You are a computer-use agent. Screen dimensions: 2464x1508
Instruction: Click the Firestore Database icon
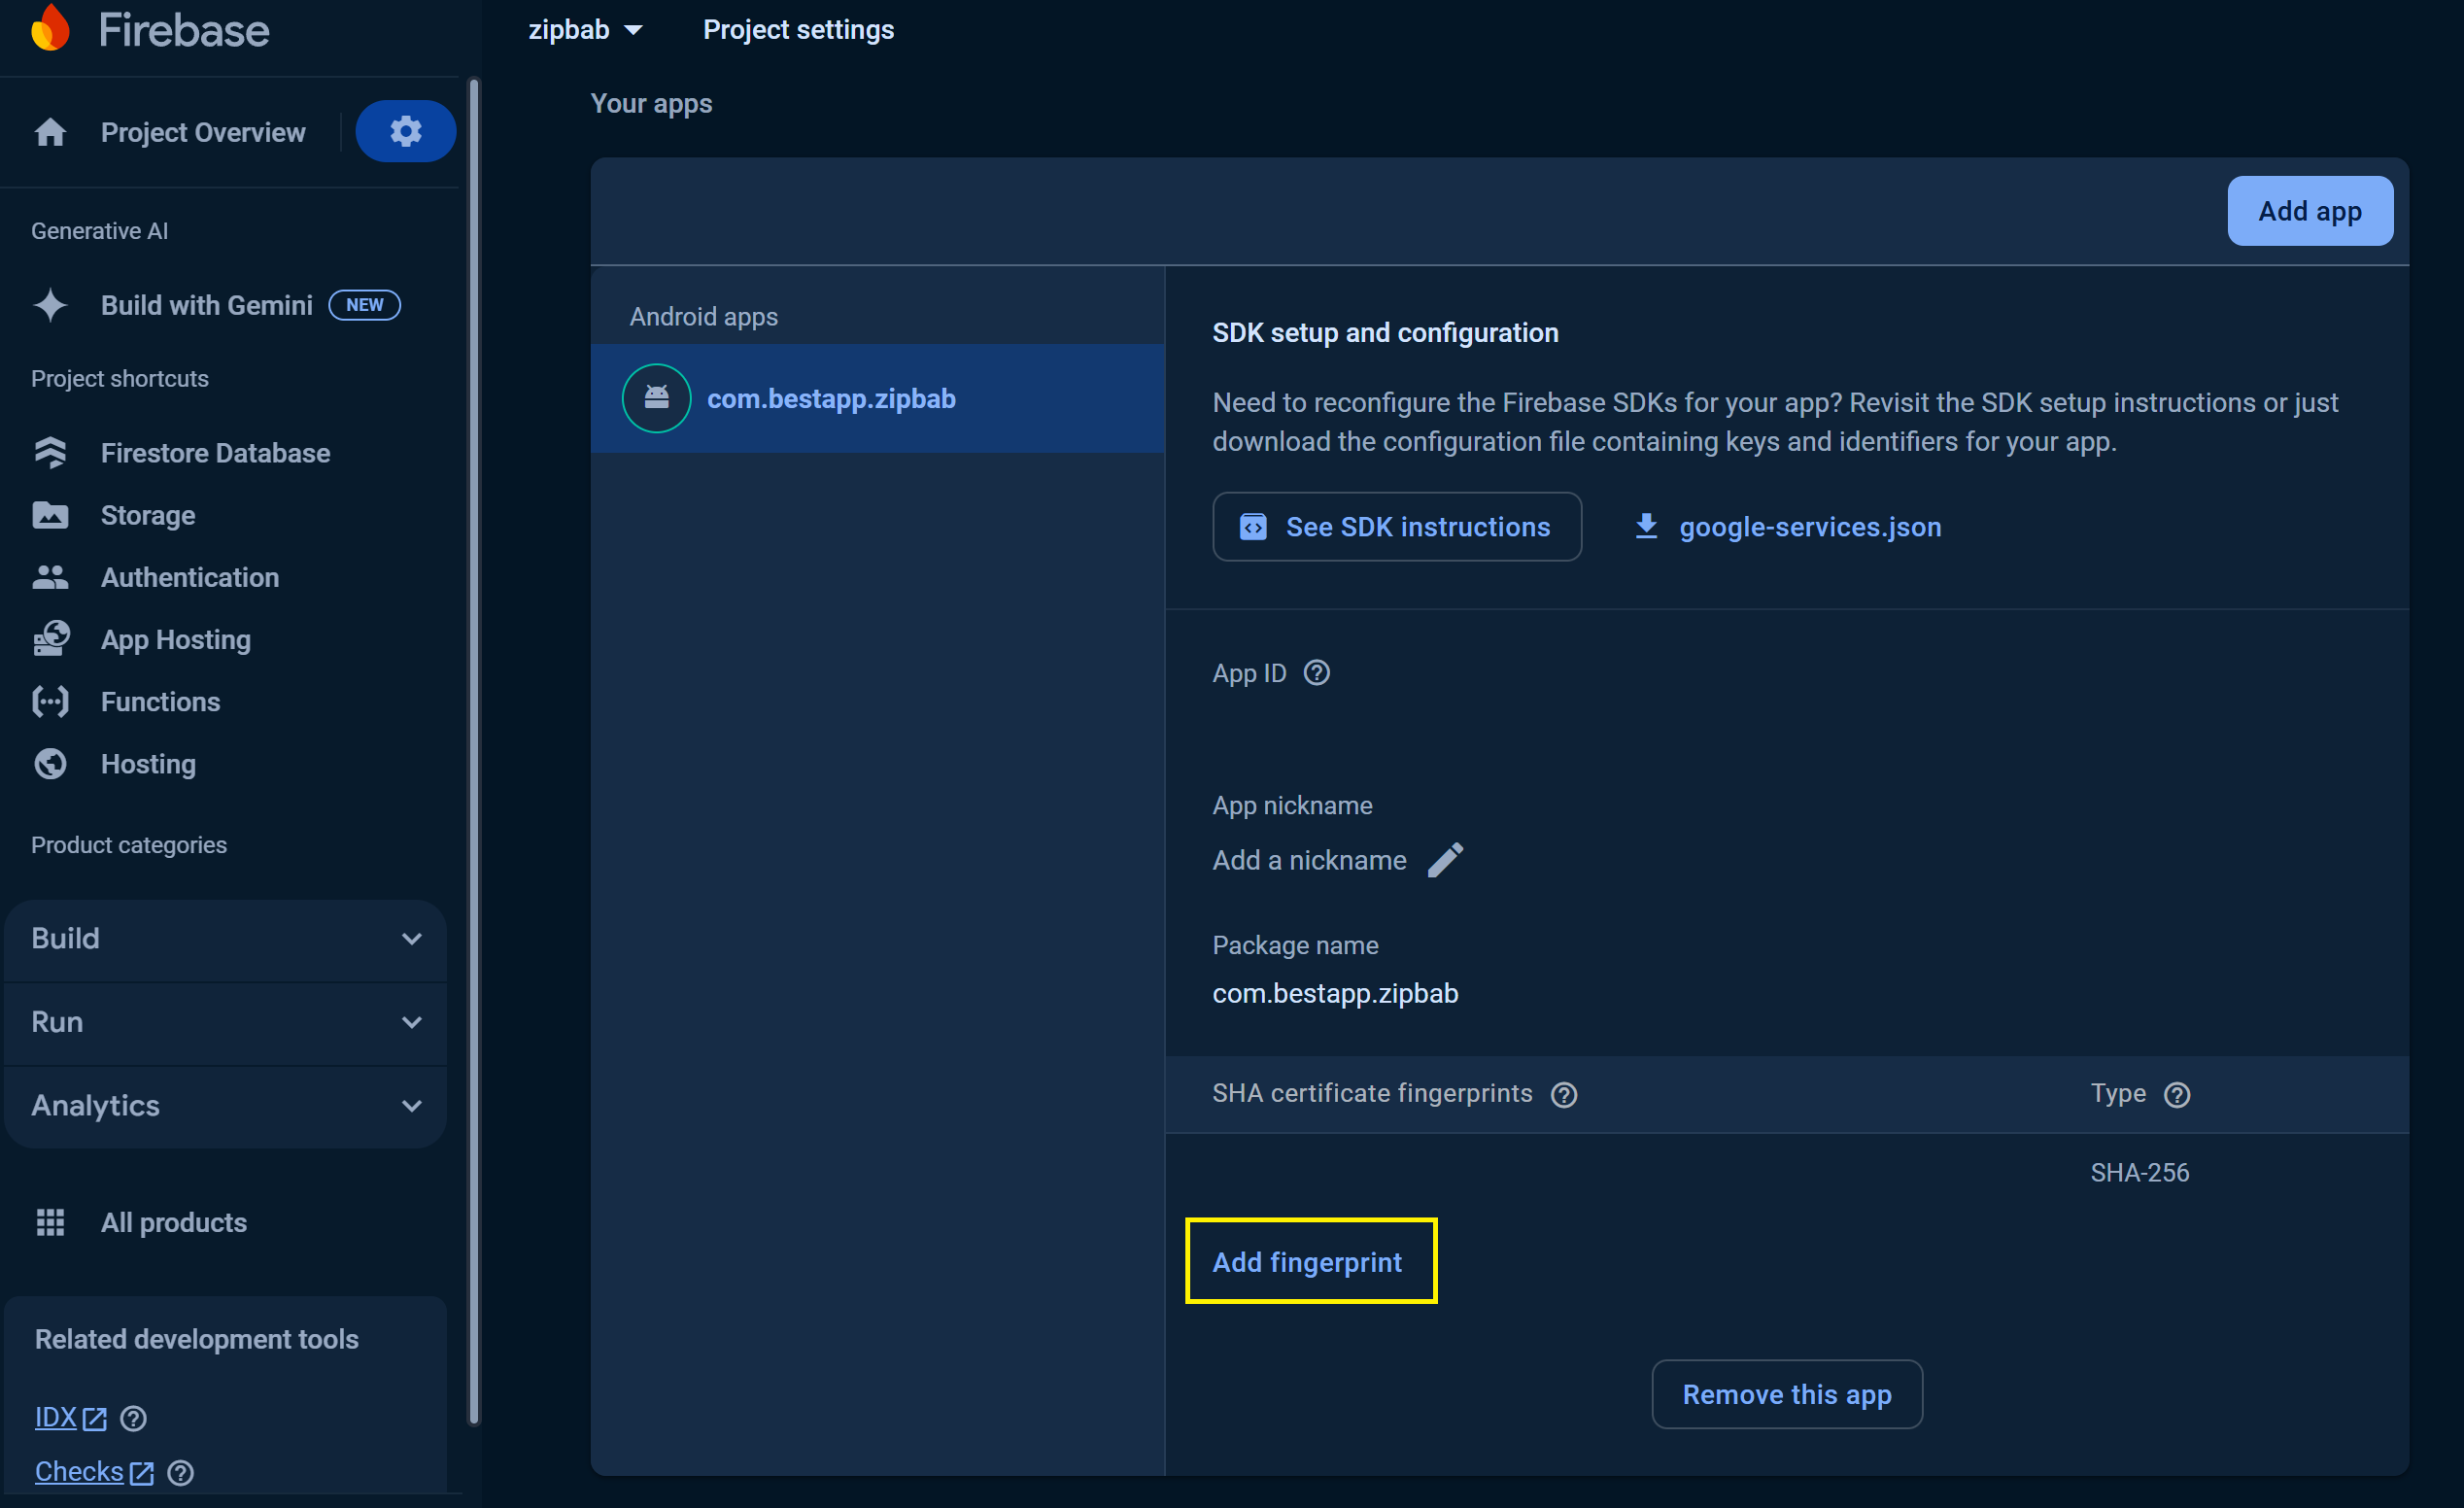[x=50, y=453]
